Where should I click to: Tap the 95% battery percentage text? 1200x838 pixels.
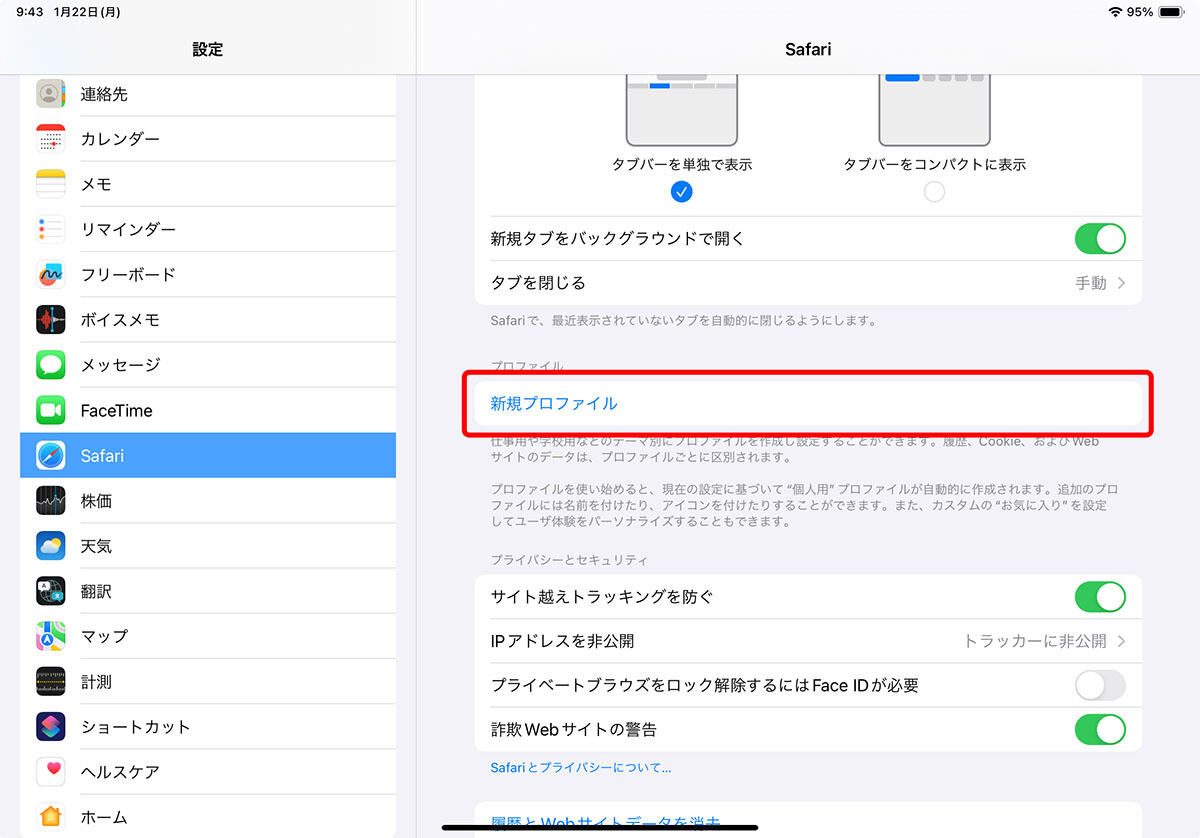1140,12
